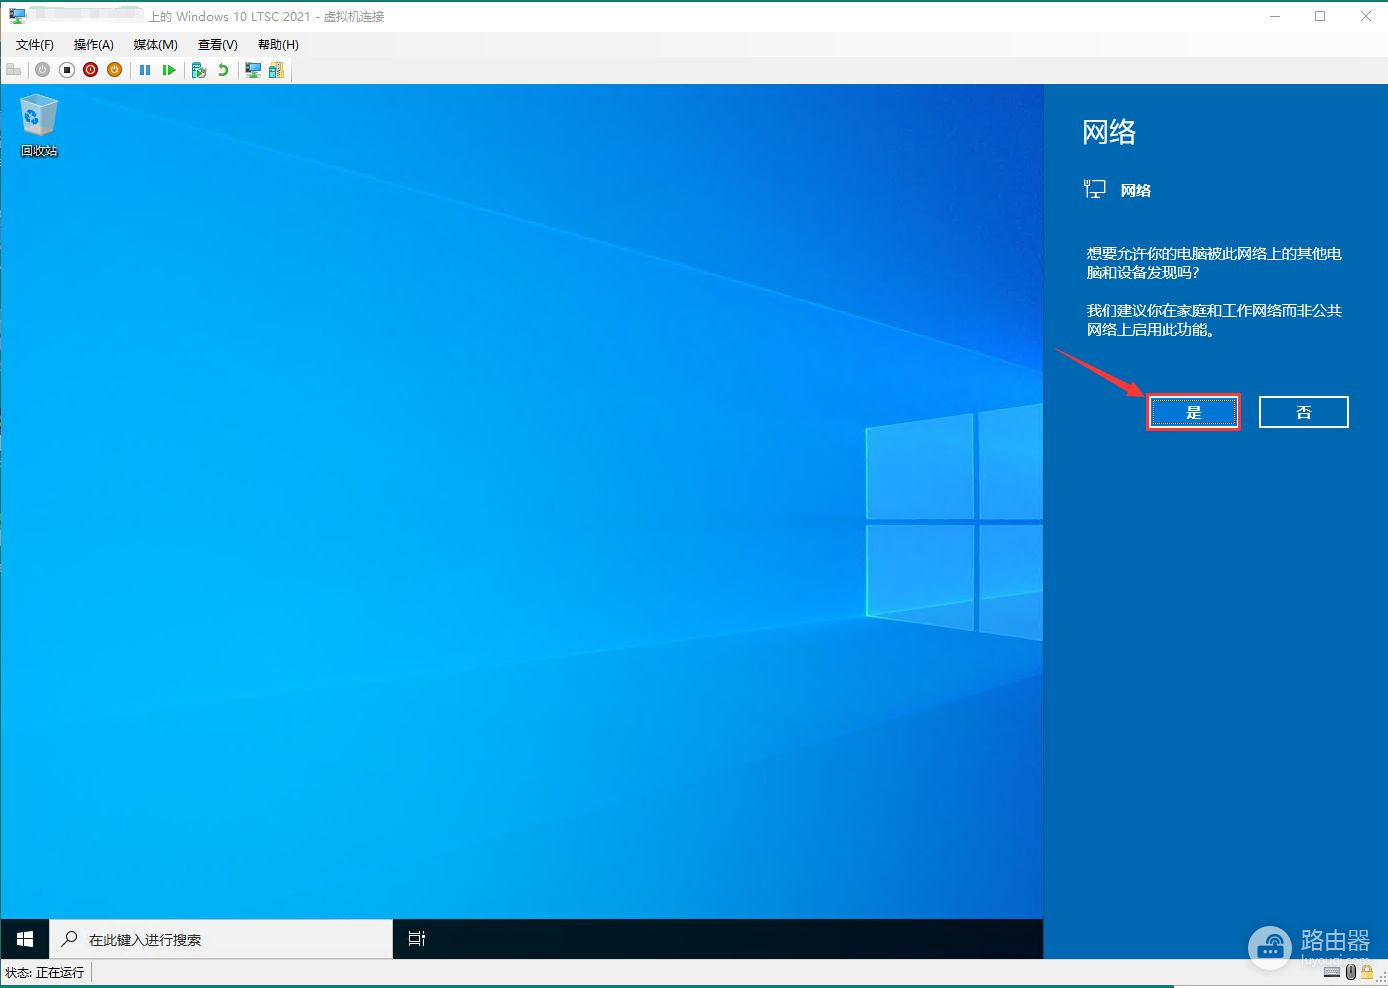Click the Ctrl+Alt+Delete toolbar icon
Image resolution: width=1388 pixels, height=988 pixels.
[x=14, y=70]
